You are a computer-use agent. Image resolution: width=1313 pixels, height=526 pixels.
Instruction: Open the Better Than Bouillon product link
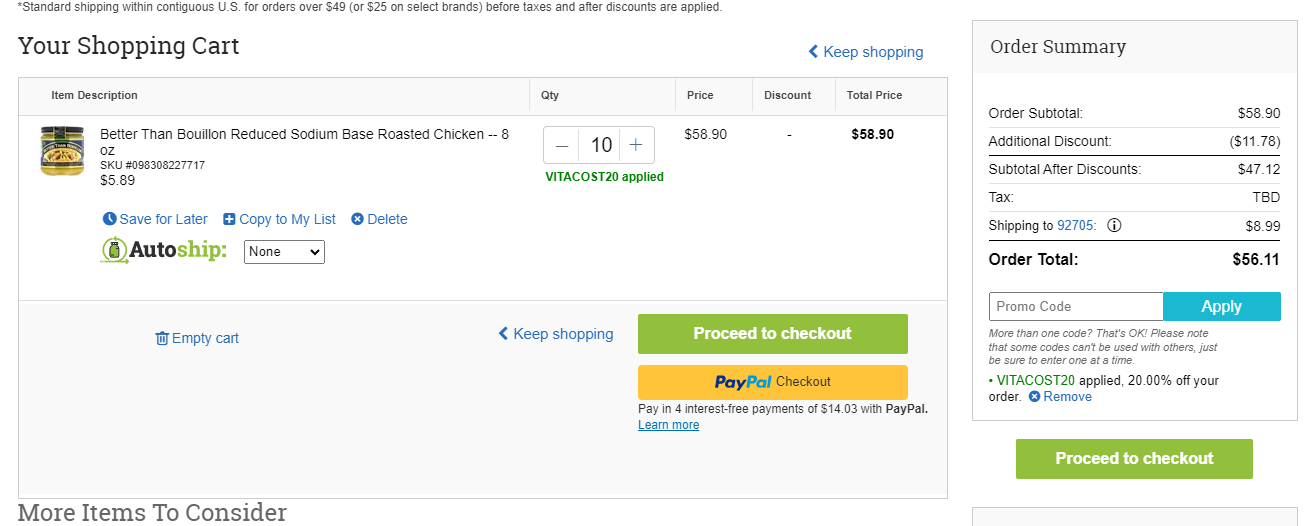(304, 142)
